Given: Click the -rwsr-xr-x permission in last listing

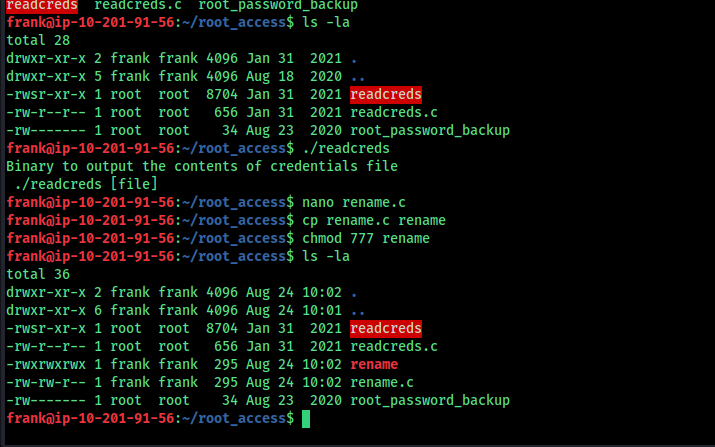Looking at the screenshot, I should pos(46,328).
